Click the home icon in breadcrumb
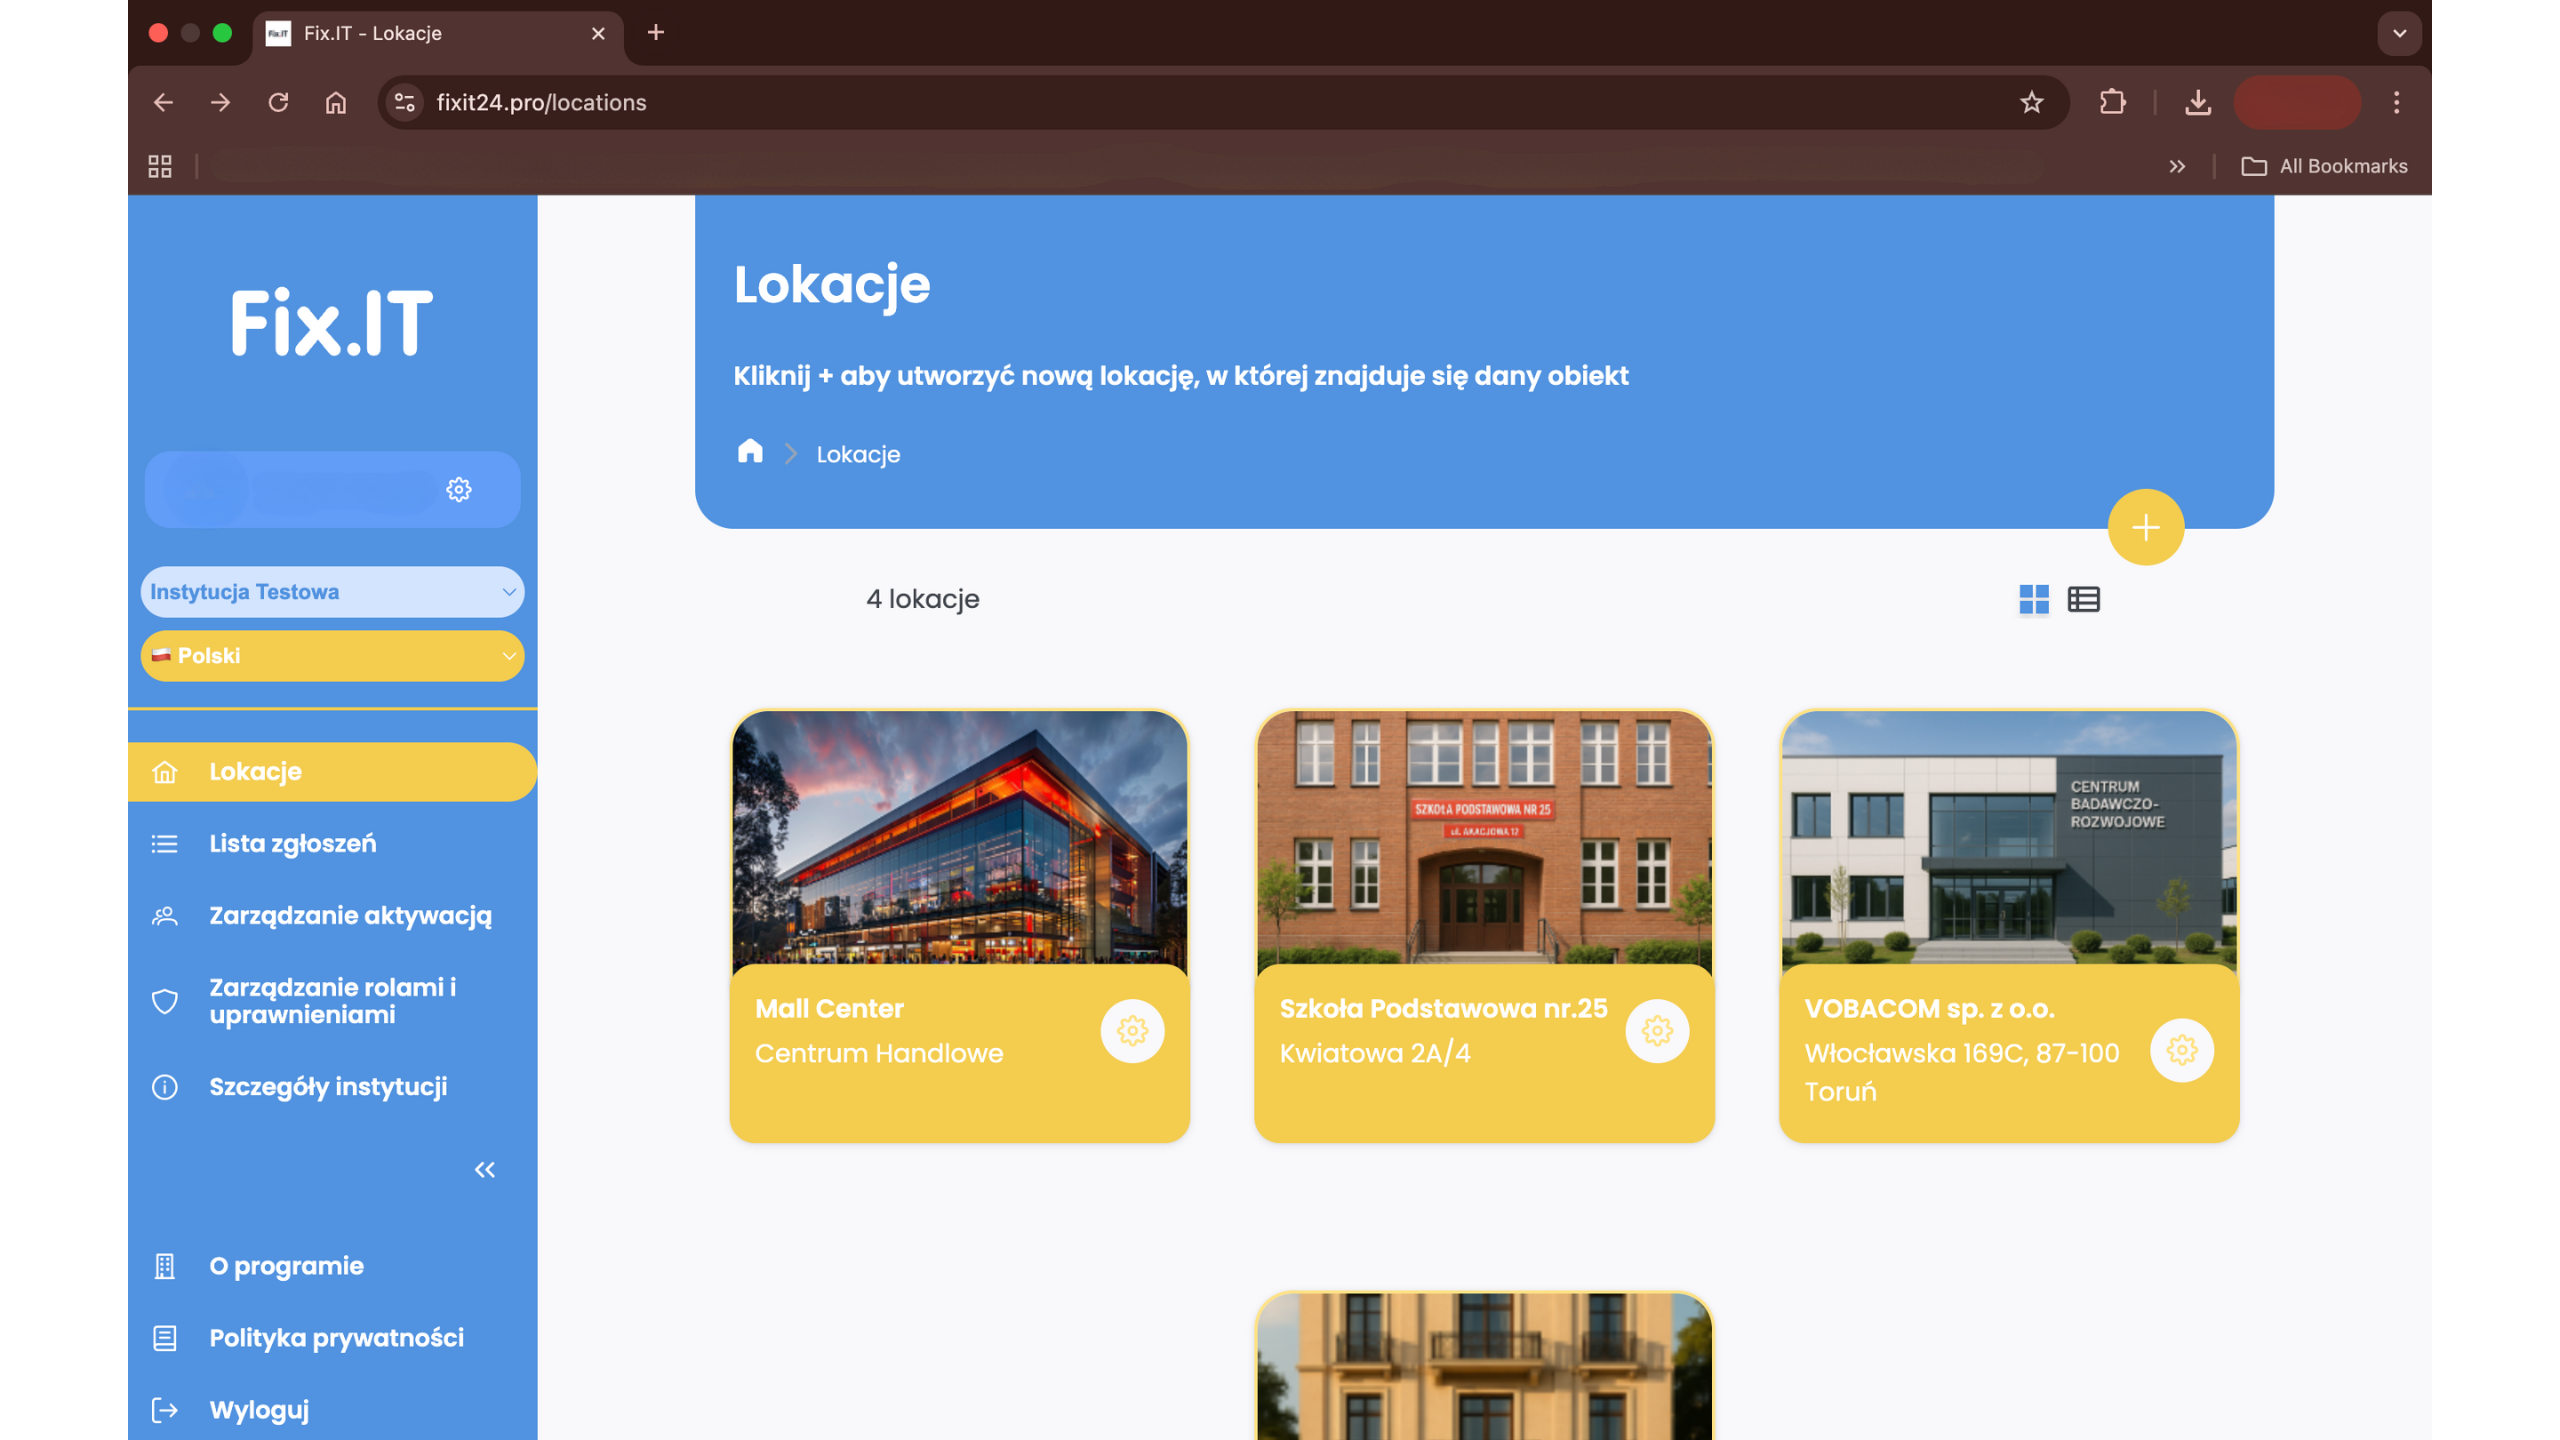Image resolution: width=2560 pixels, height=1440 pixels. (x=750, y=452)
